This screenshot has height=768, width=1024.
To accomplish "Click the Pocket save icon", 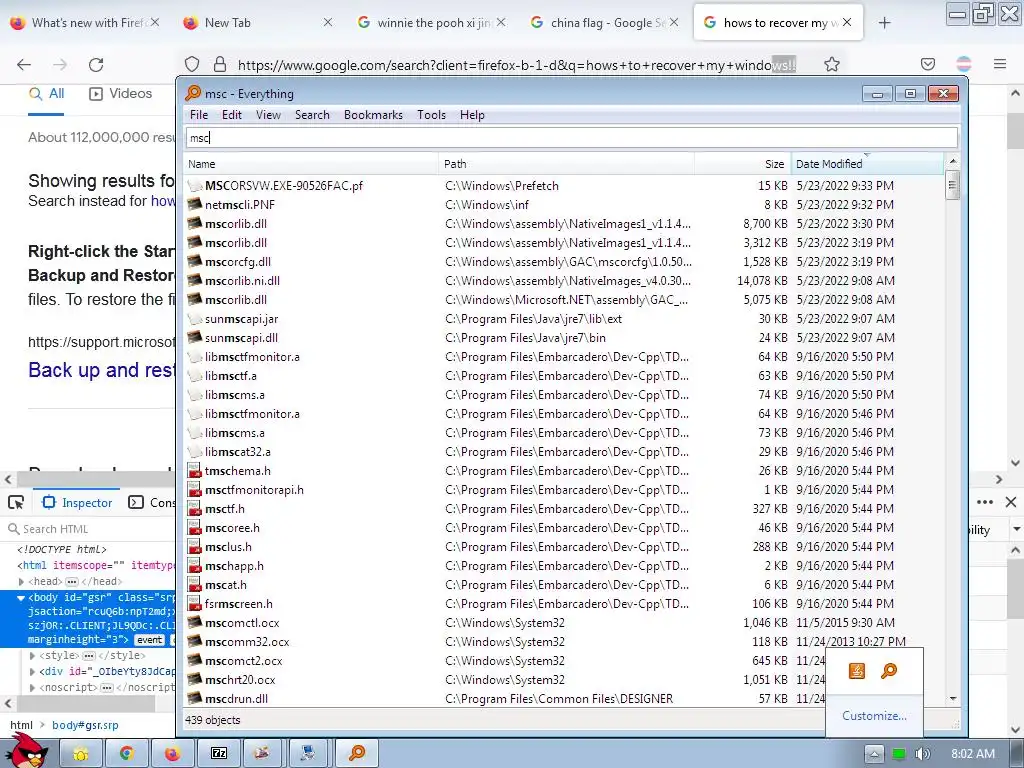I will pyautogui.click(x=927, y=64).
